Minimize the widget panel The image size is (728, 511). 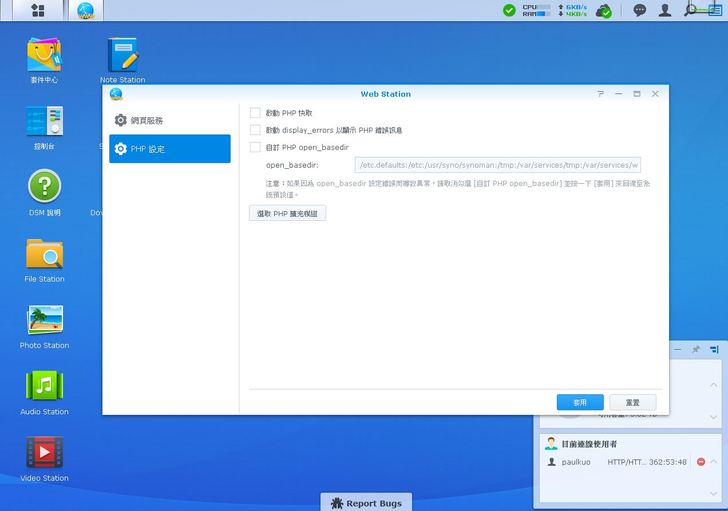(x=678, y=349)
